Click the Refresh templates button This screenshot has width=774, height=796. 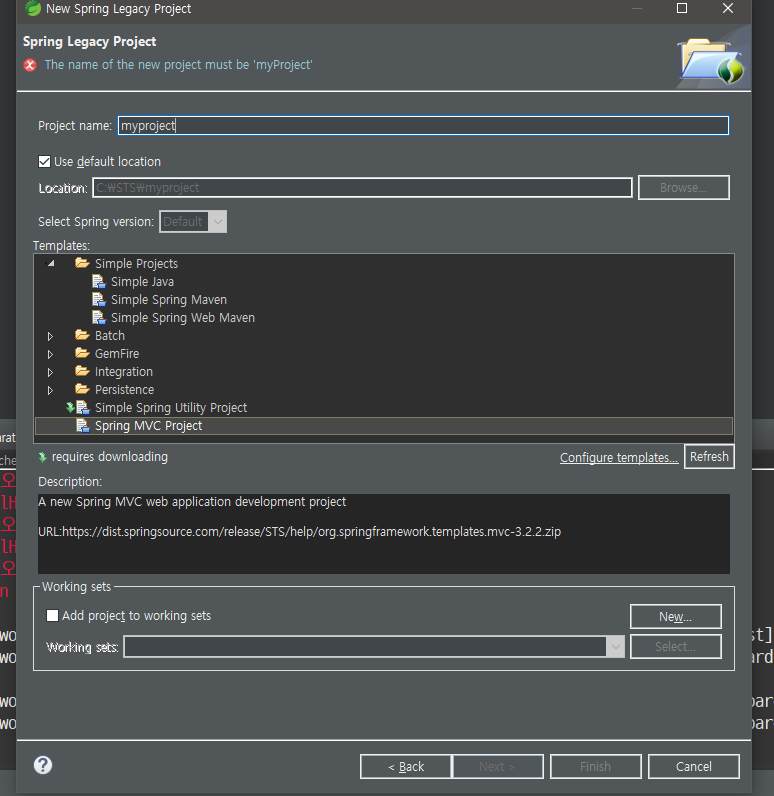pos(709,456)
